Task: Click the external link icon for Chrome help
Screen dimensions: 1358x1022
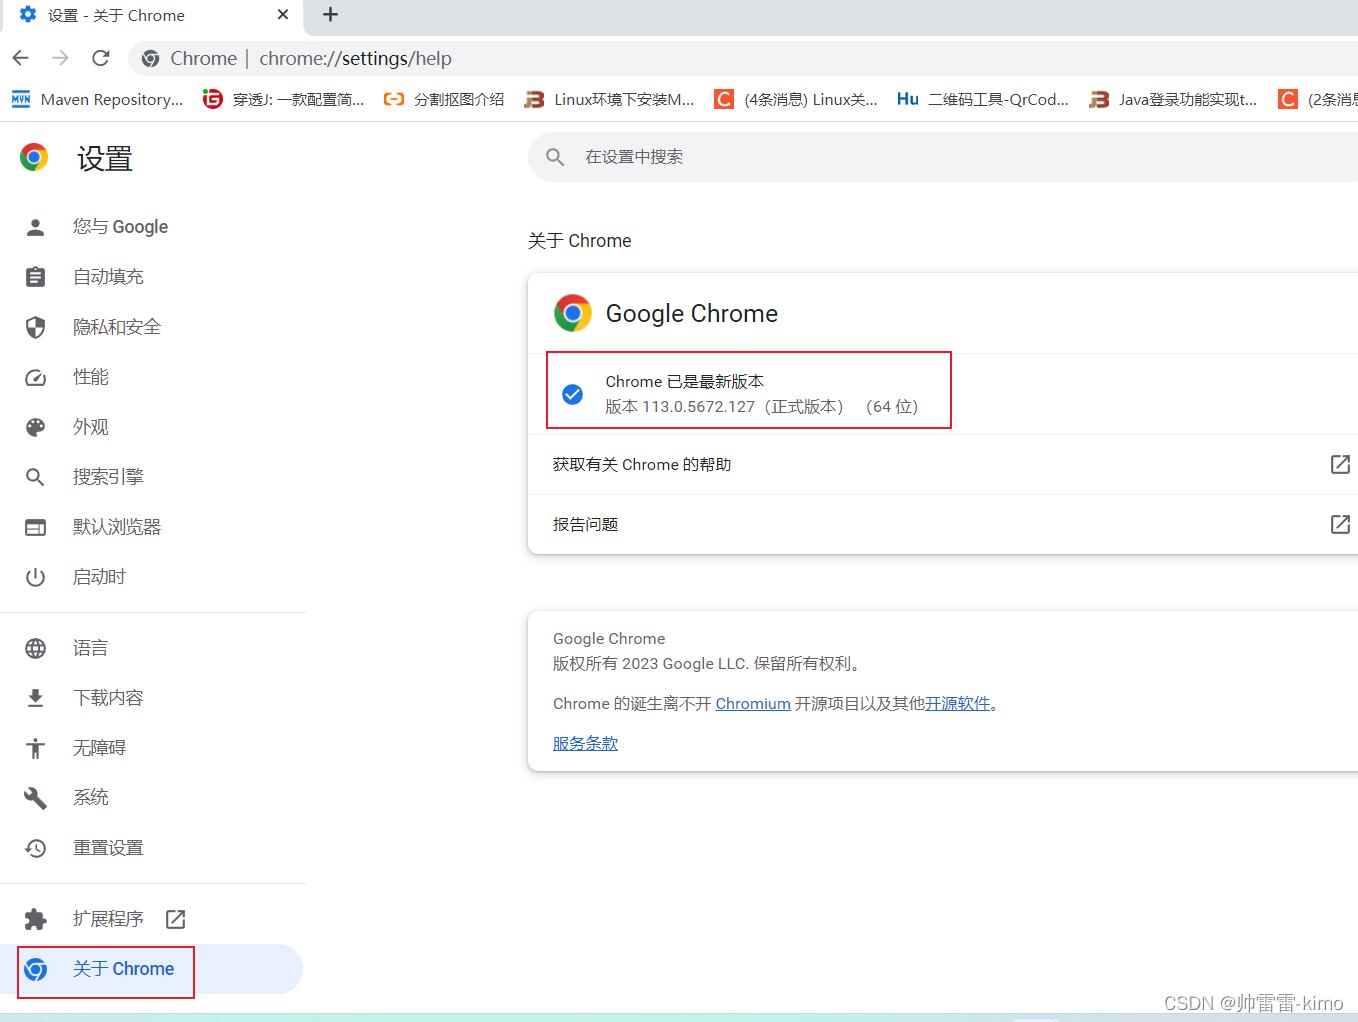Action: click(1340, 464)
